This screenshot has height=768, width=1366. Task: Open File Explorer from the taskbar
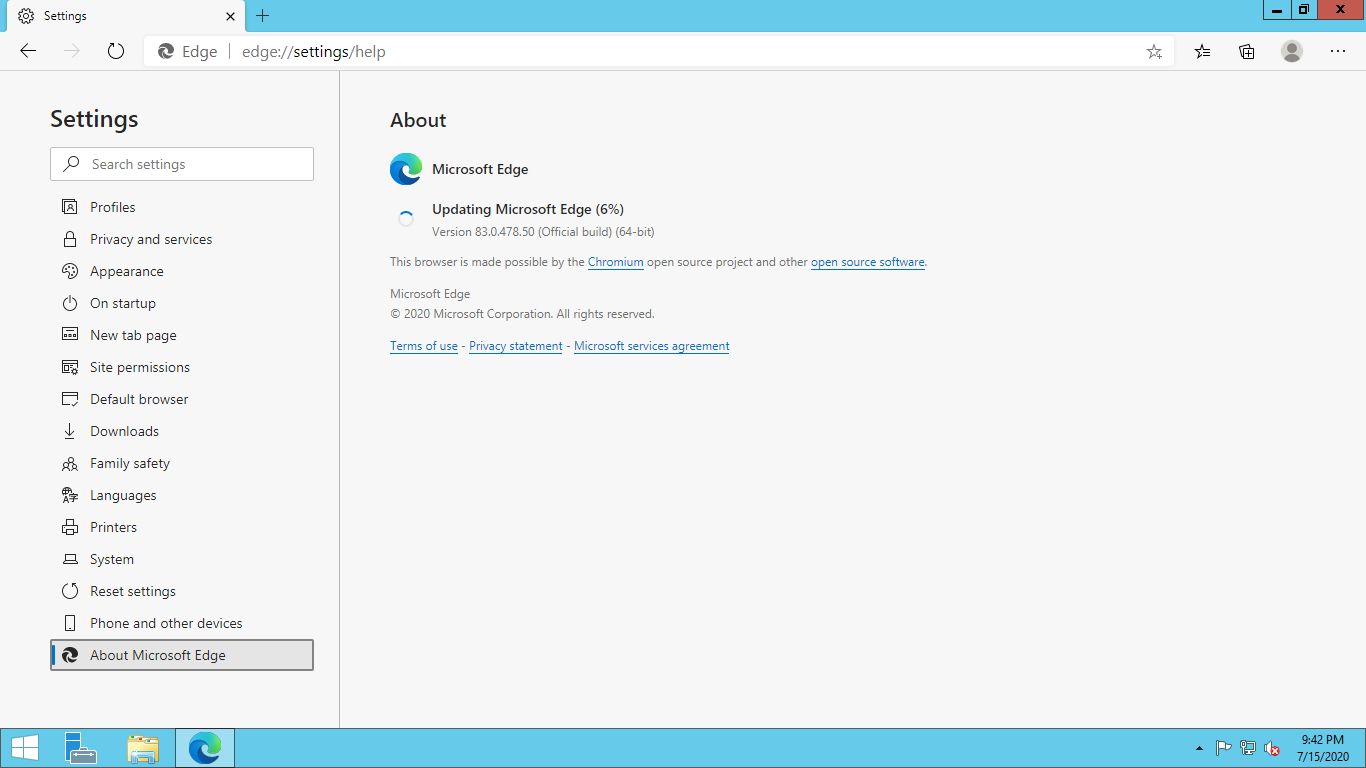(143, 748)
